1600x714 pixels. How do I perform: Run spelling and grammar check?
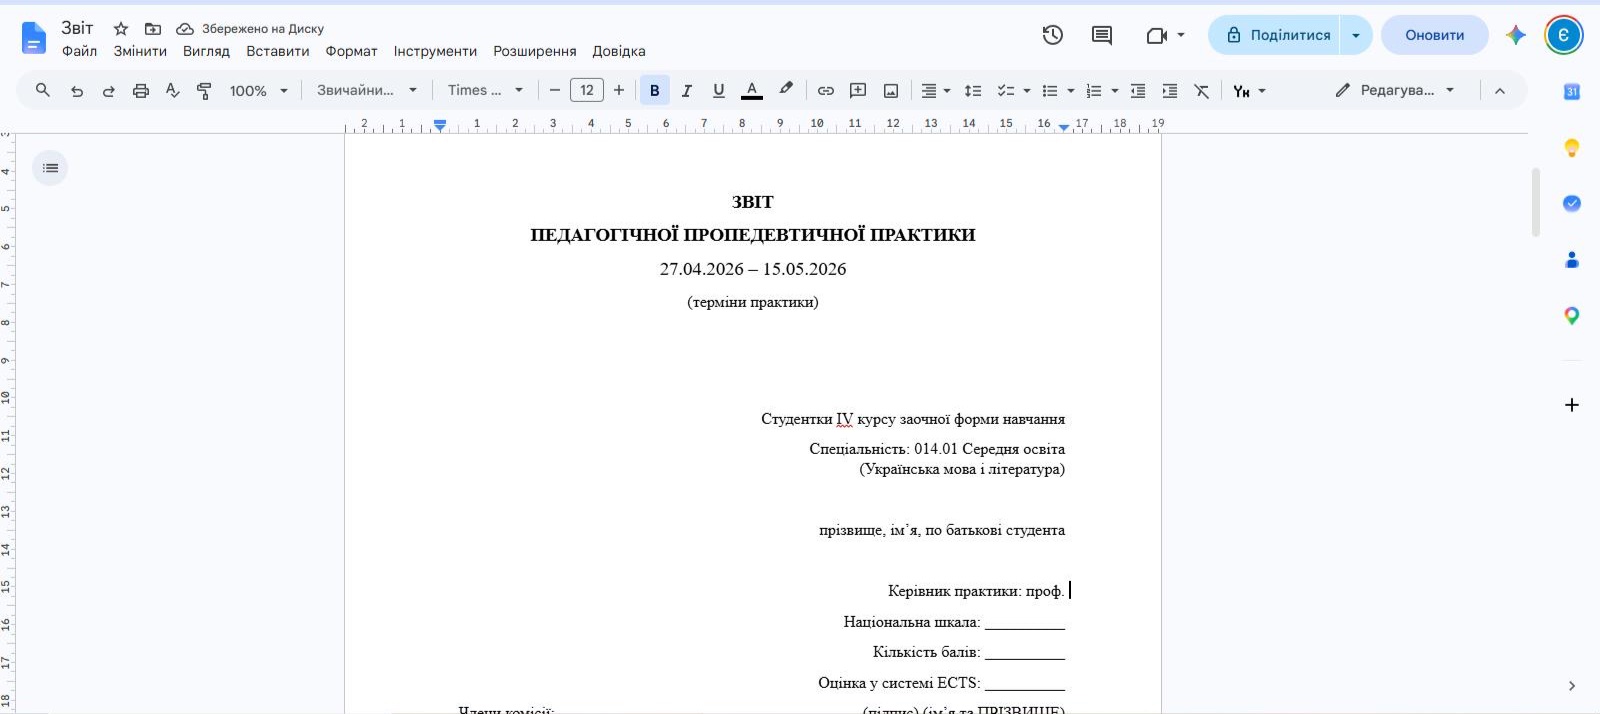pyautogui.click(x=172, y=90)
